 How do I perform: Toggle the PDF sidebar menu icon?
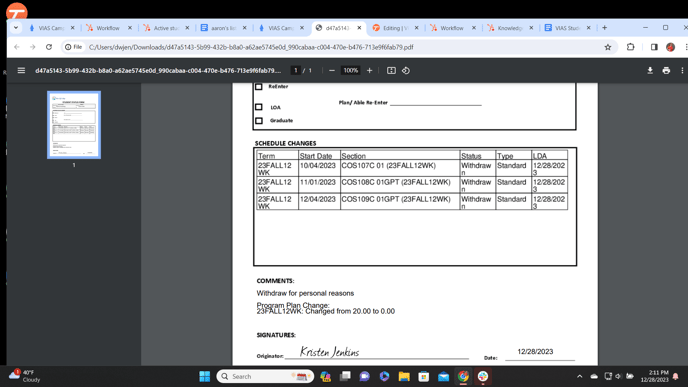pos(21,70)
